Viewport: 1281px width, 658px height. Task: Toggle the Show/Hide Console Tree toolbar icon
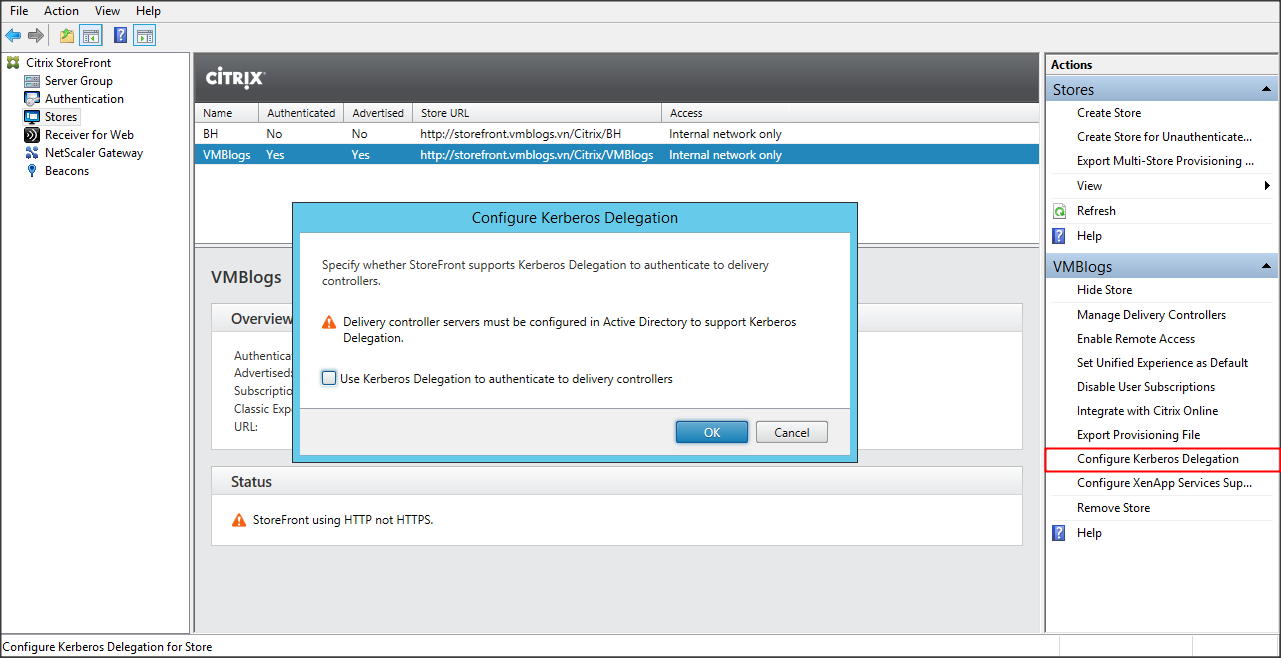(91, 36)
